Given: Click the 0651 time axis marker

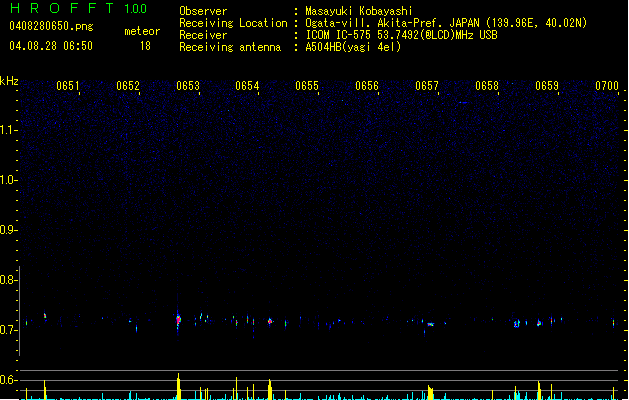Looking at the screenshot, I should (67, 86).
